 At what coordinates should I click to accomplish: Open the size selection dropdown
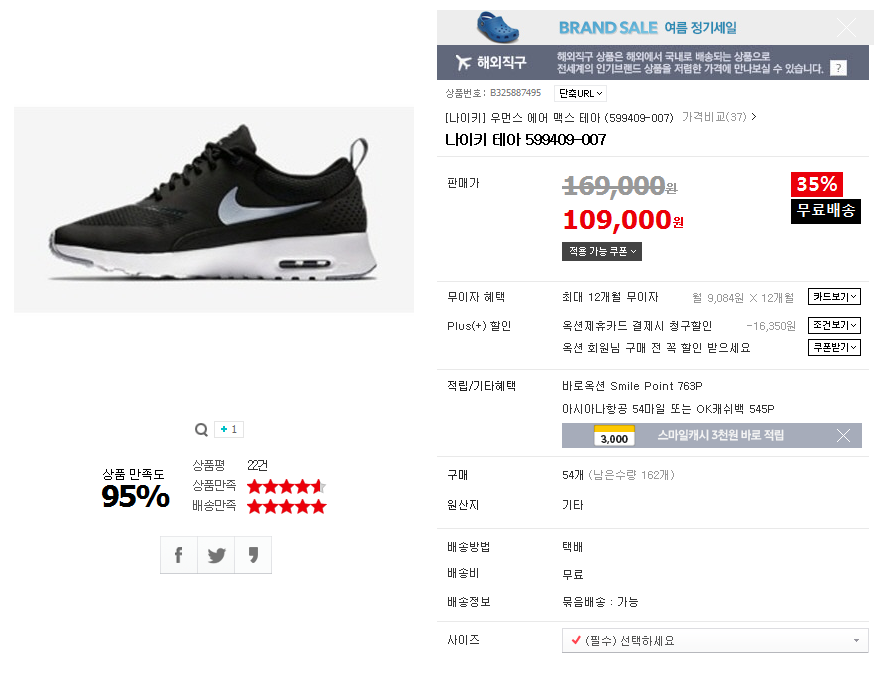tap(715, 640)
